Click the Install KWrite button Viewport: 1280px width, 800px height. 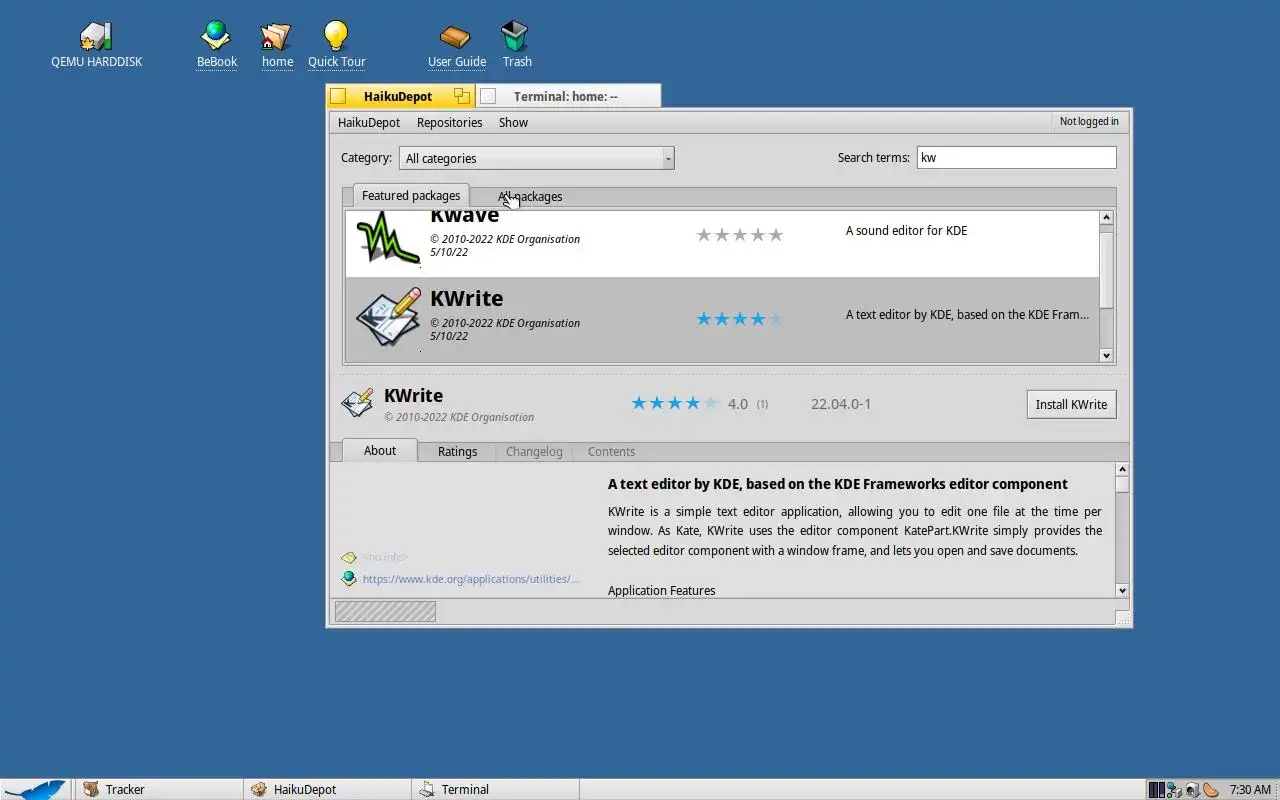(x=1071, y=404)
